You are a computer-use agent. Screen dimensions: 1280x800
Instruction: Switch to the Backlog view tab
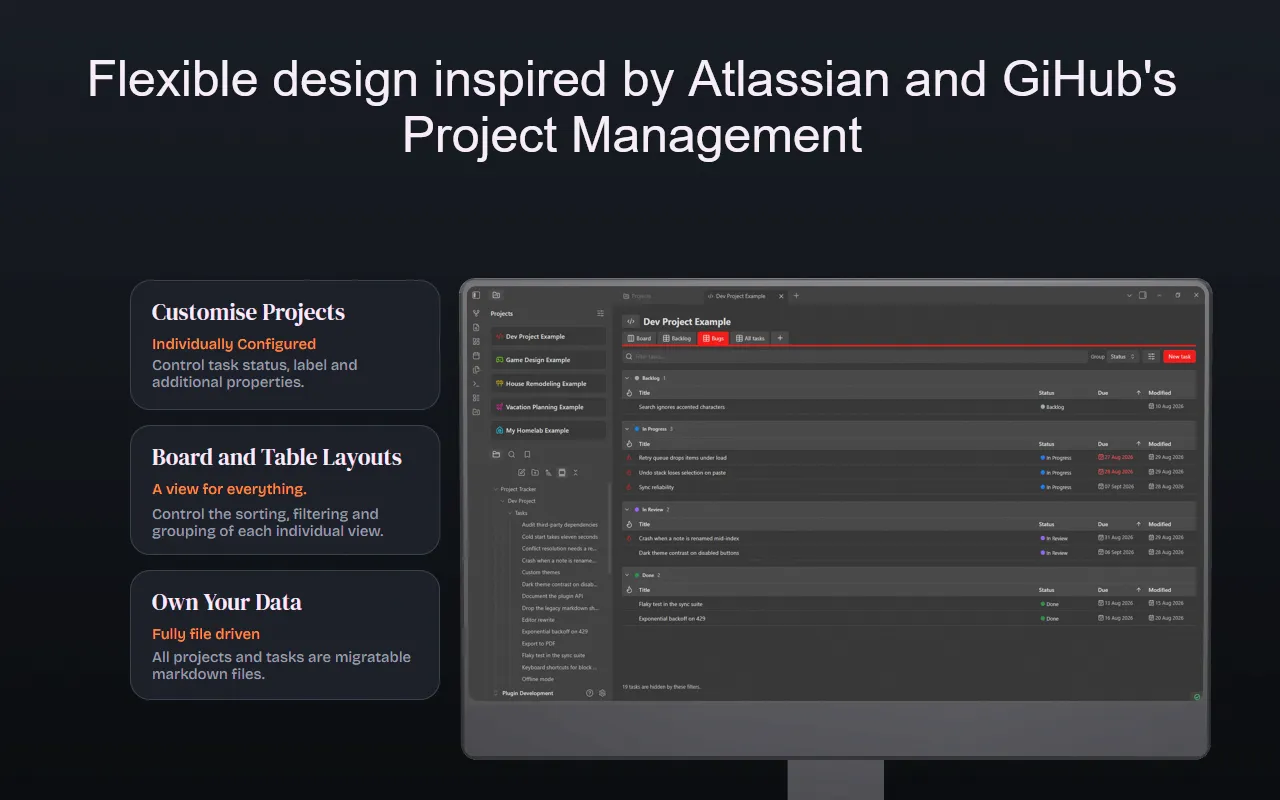tap(677, 338)
